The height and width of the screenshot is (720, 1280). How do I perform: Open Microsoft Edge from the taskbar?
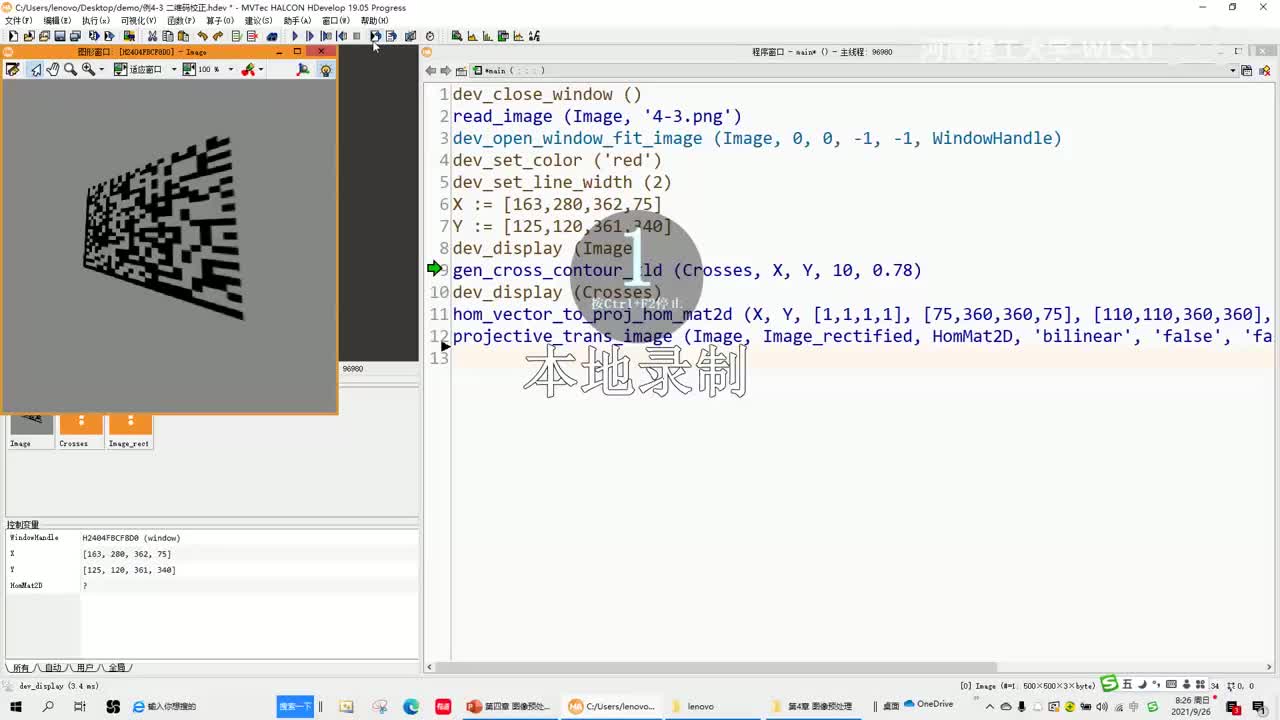click(x=411, y=706)
